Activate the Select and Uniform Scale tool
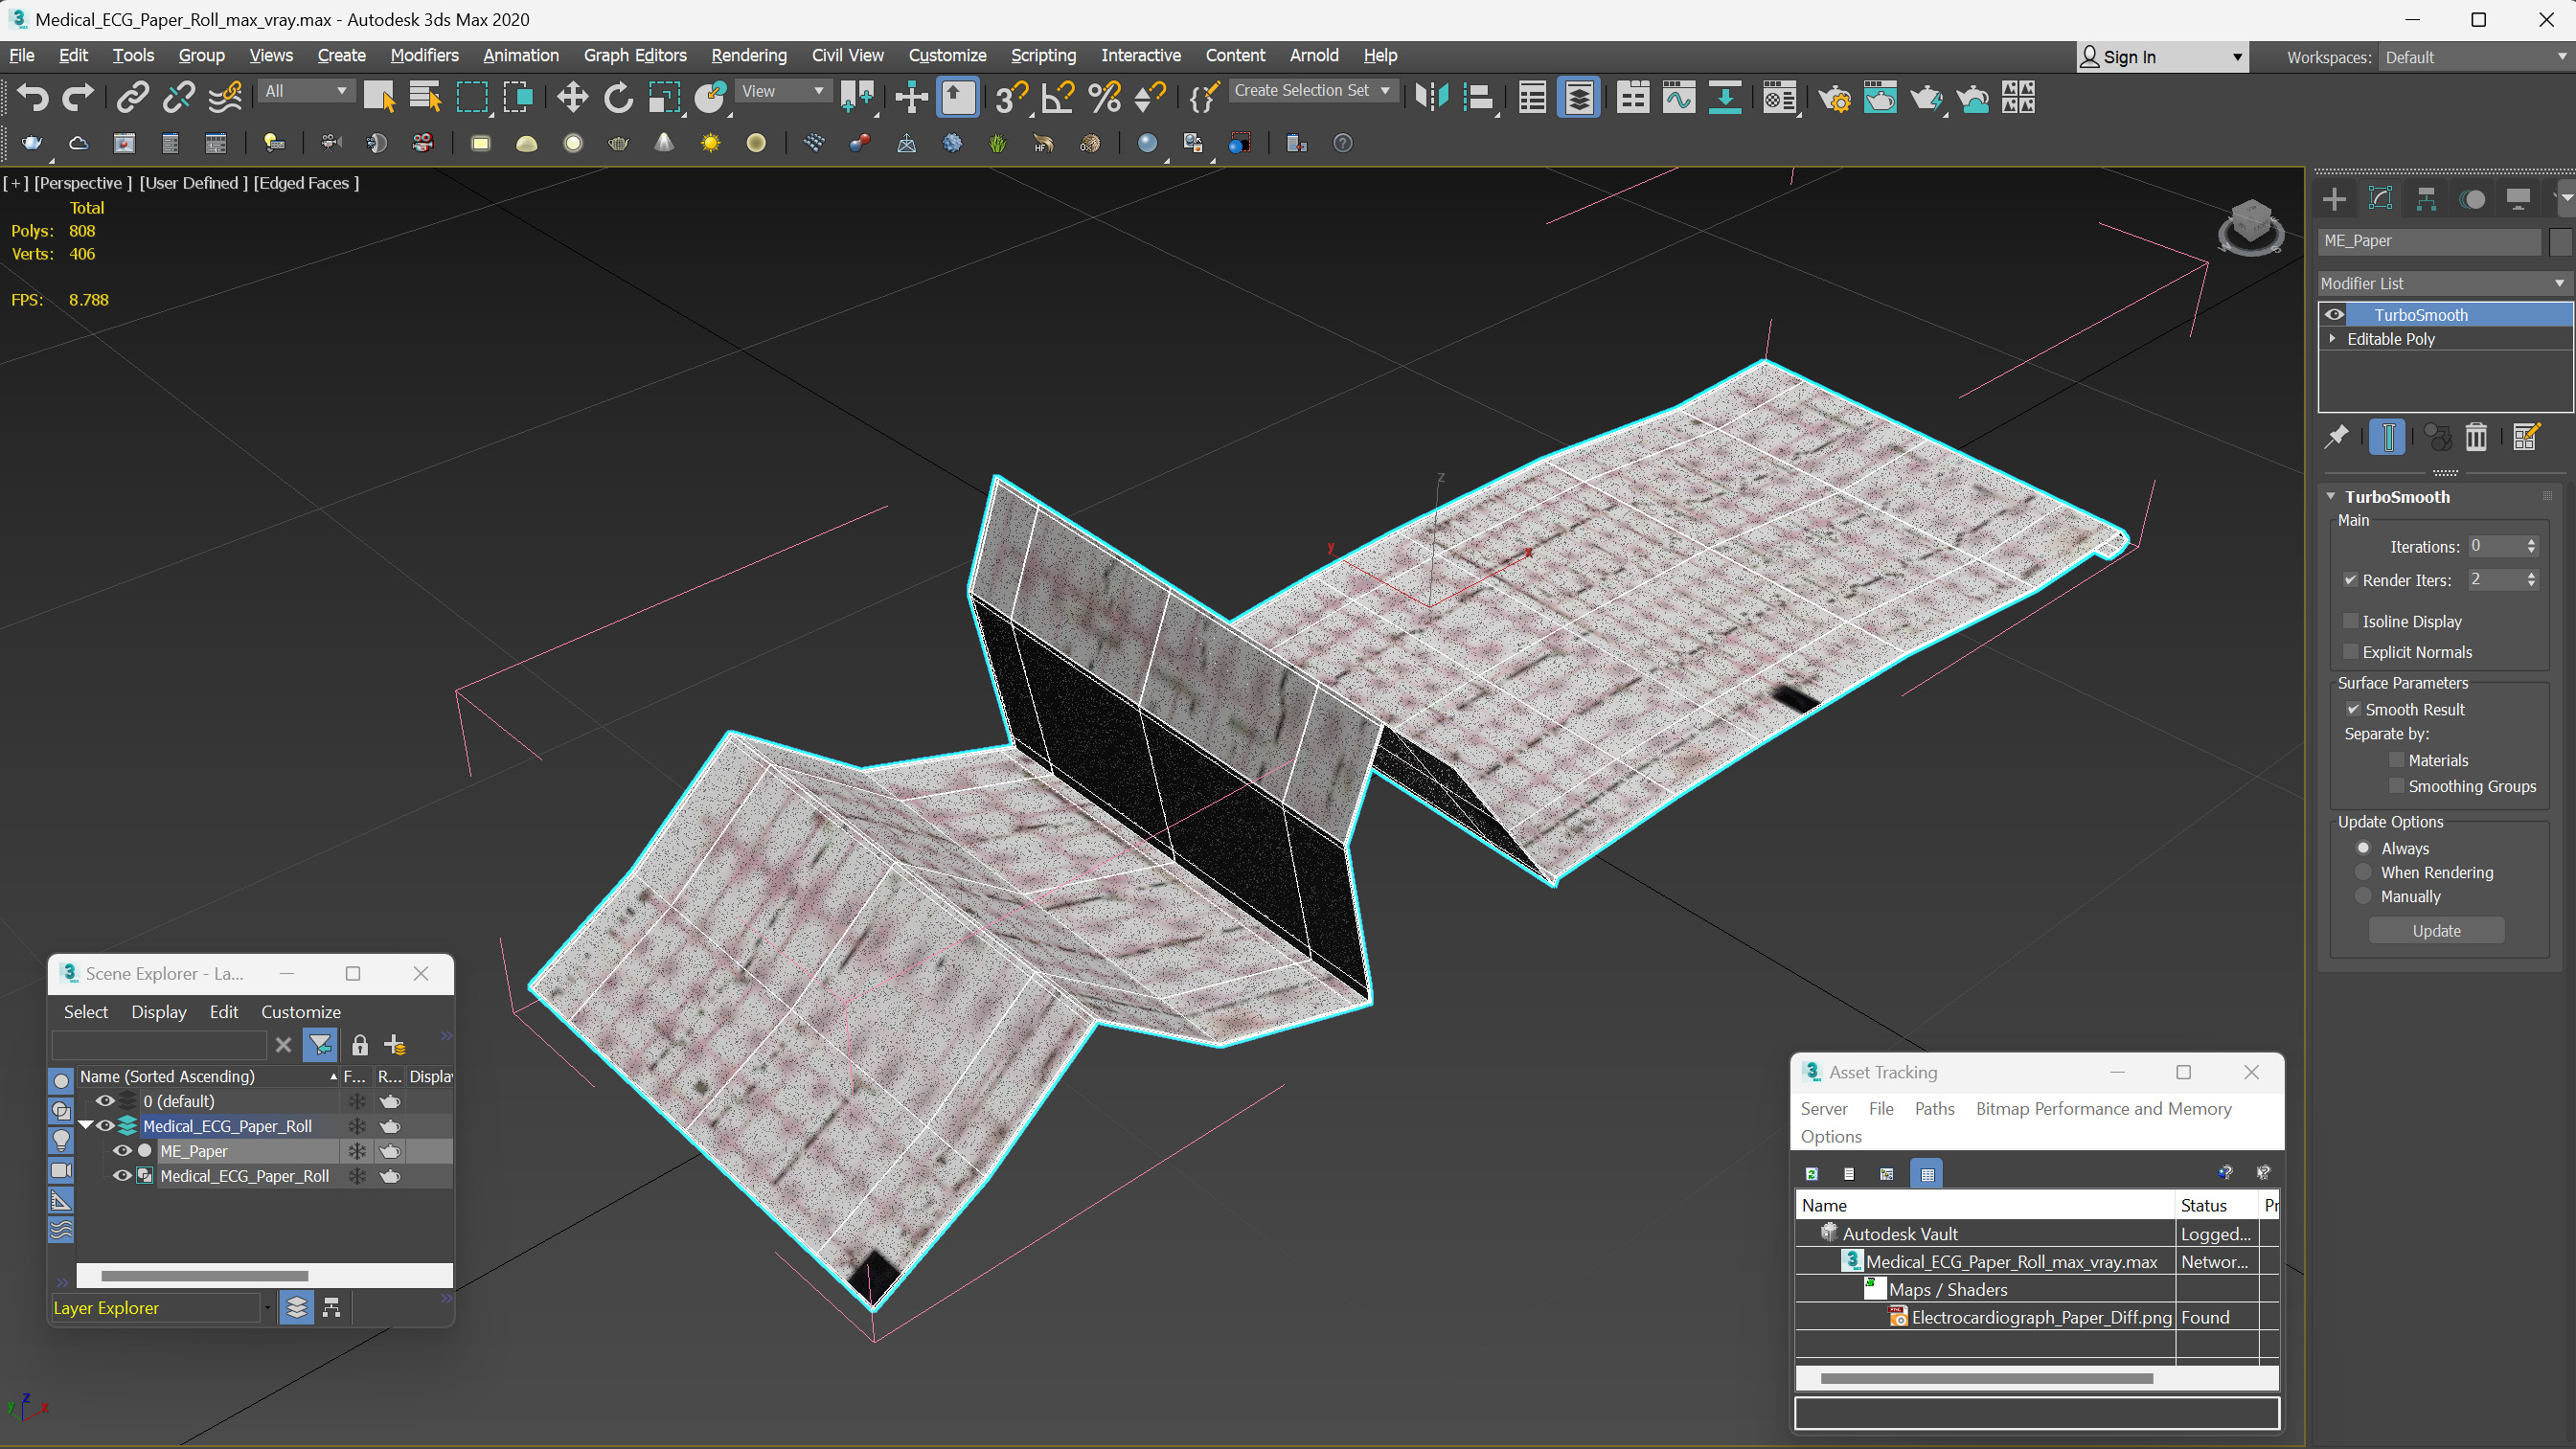 tap(664, 97)
